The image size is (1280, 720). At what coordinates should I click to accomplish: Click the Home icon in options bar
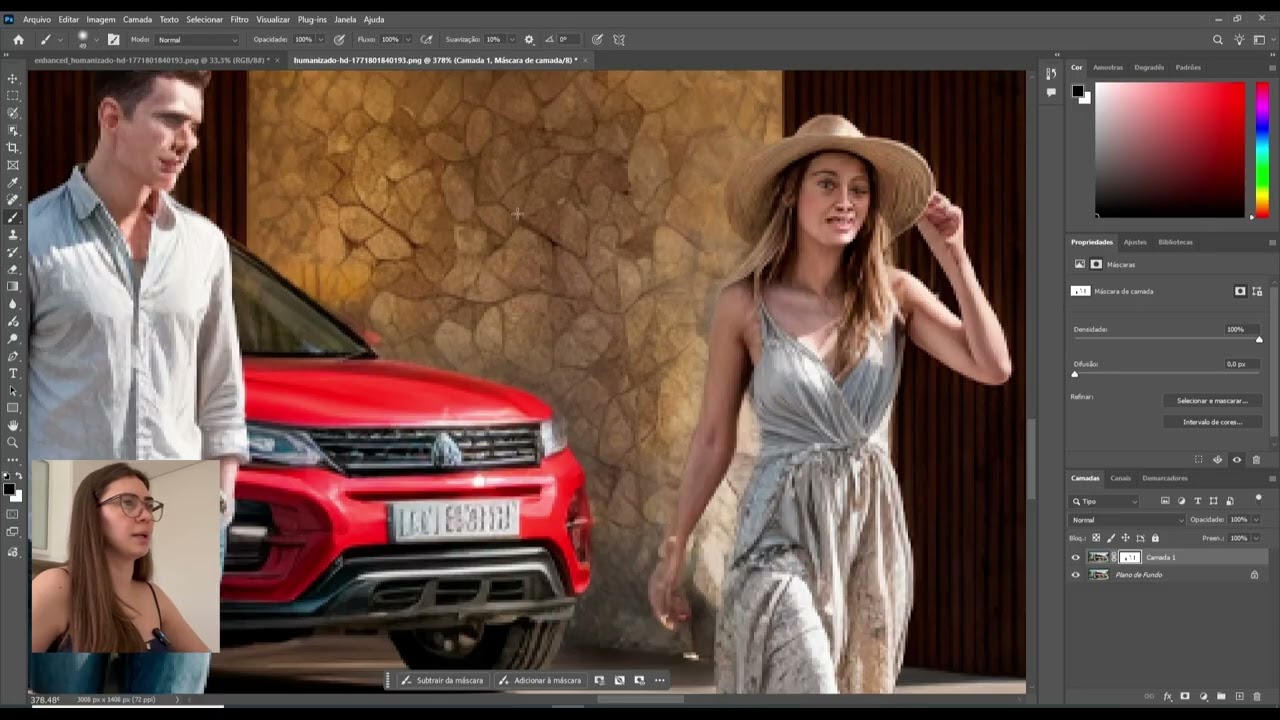[18, 40]
